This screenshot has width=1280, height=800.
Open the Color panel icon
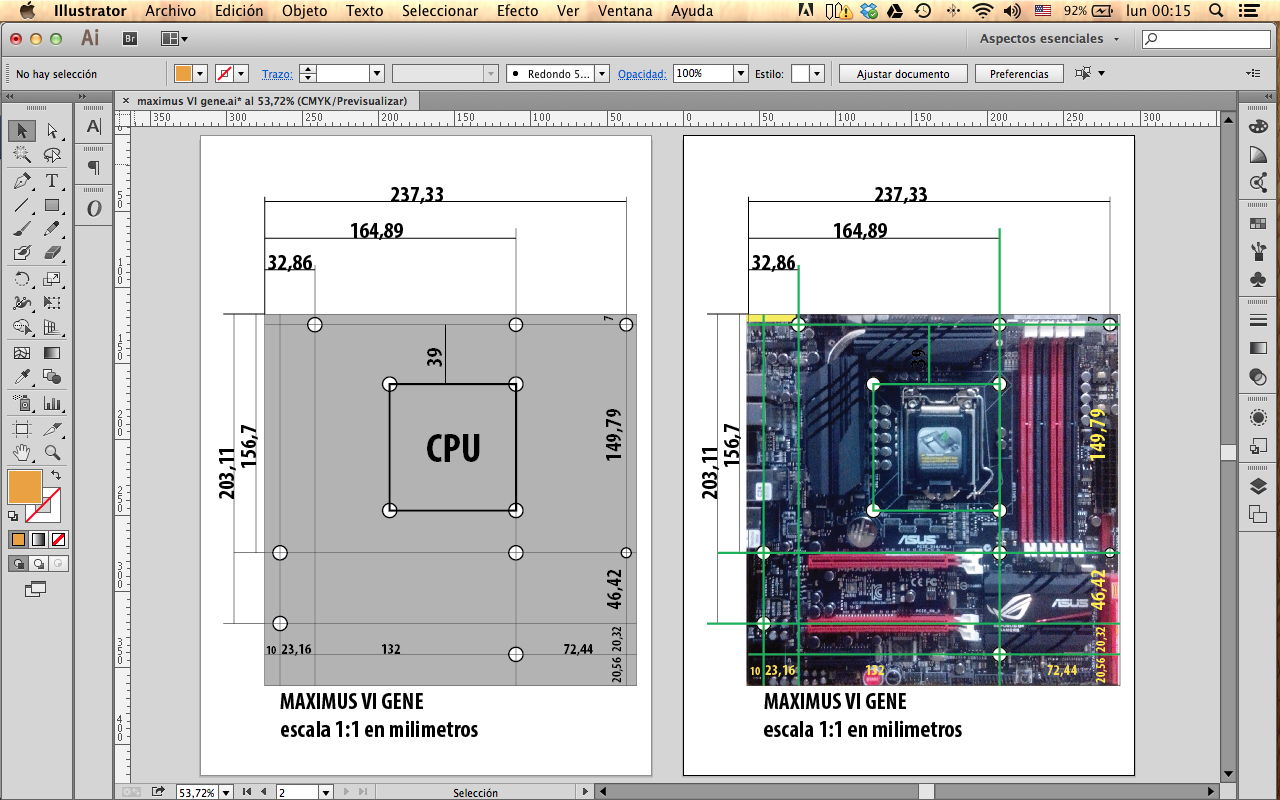(x=1258, y=127)
